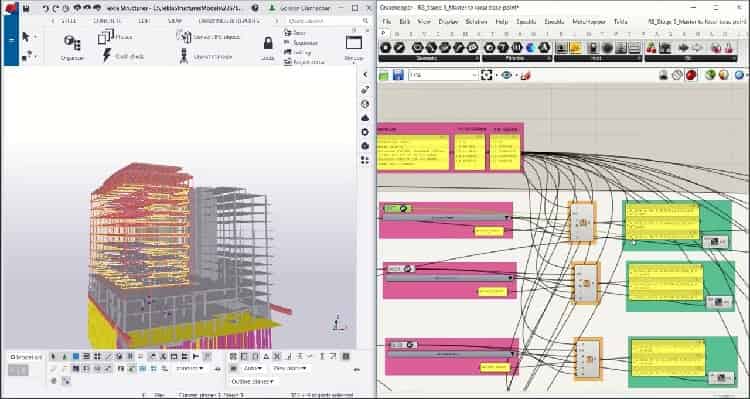Screen dimensions: 750x399
Task: Open the View plane dropdown in Tekla
Action: click(x=289, y=368)
